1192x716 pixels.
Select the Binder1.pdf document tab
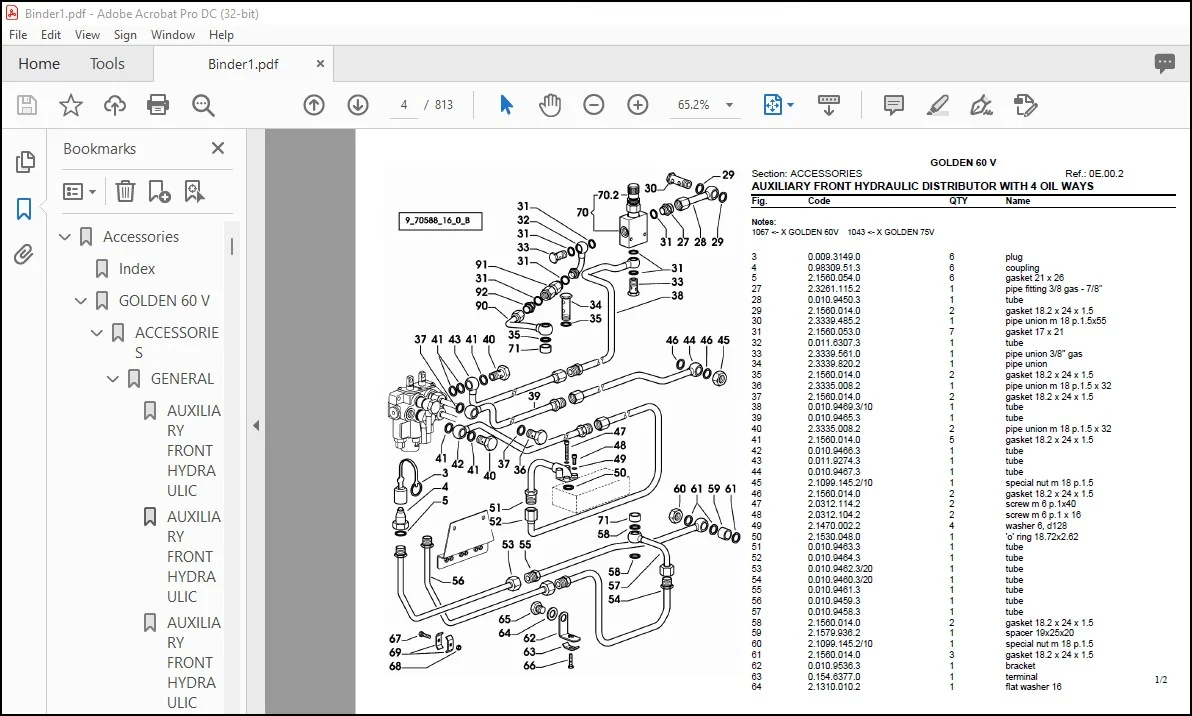tap(243, 65)
